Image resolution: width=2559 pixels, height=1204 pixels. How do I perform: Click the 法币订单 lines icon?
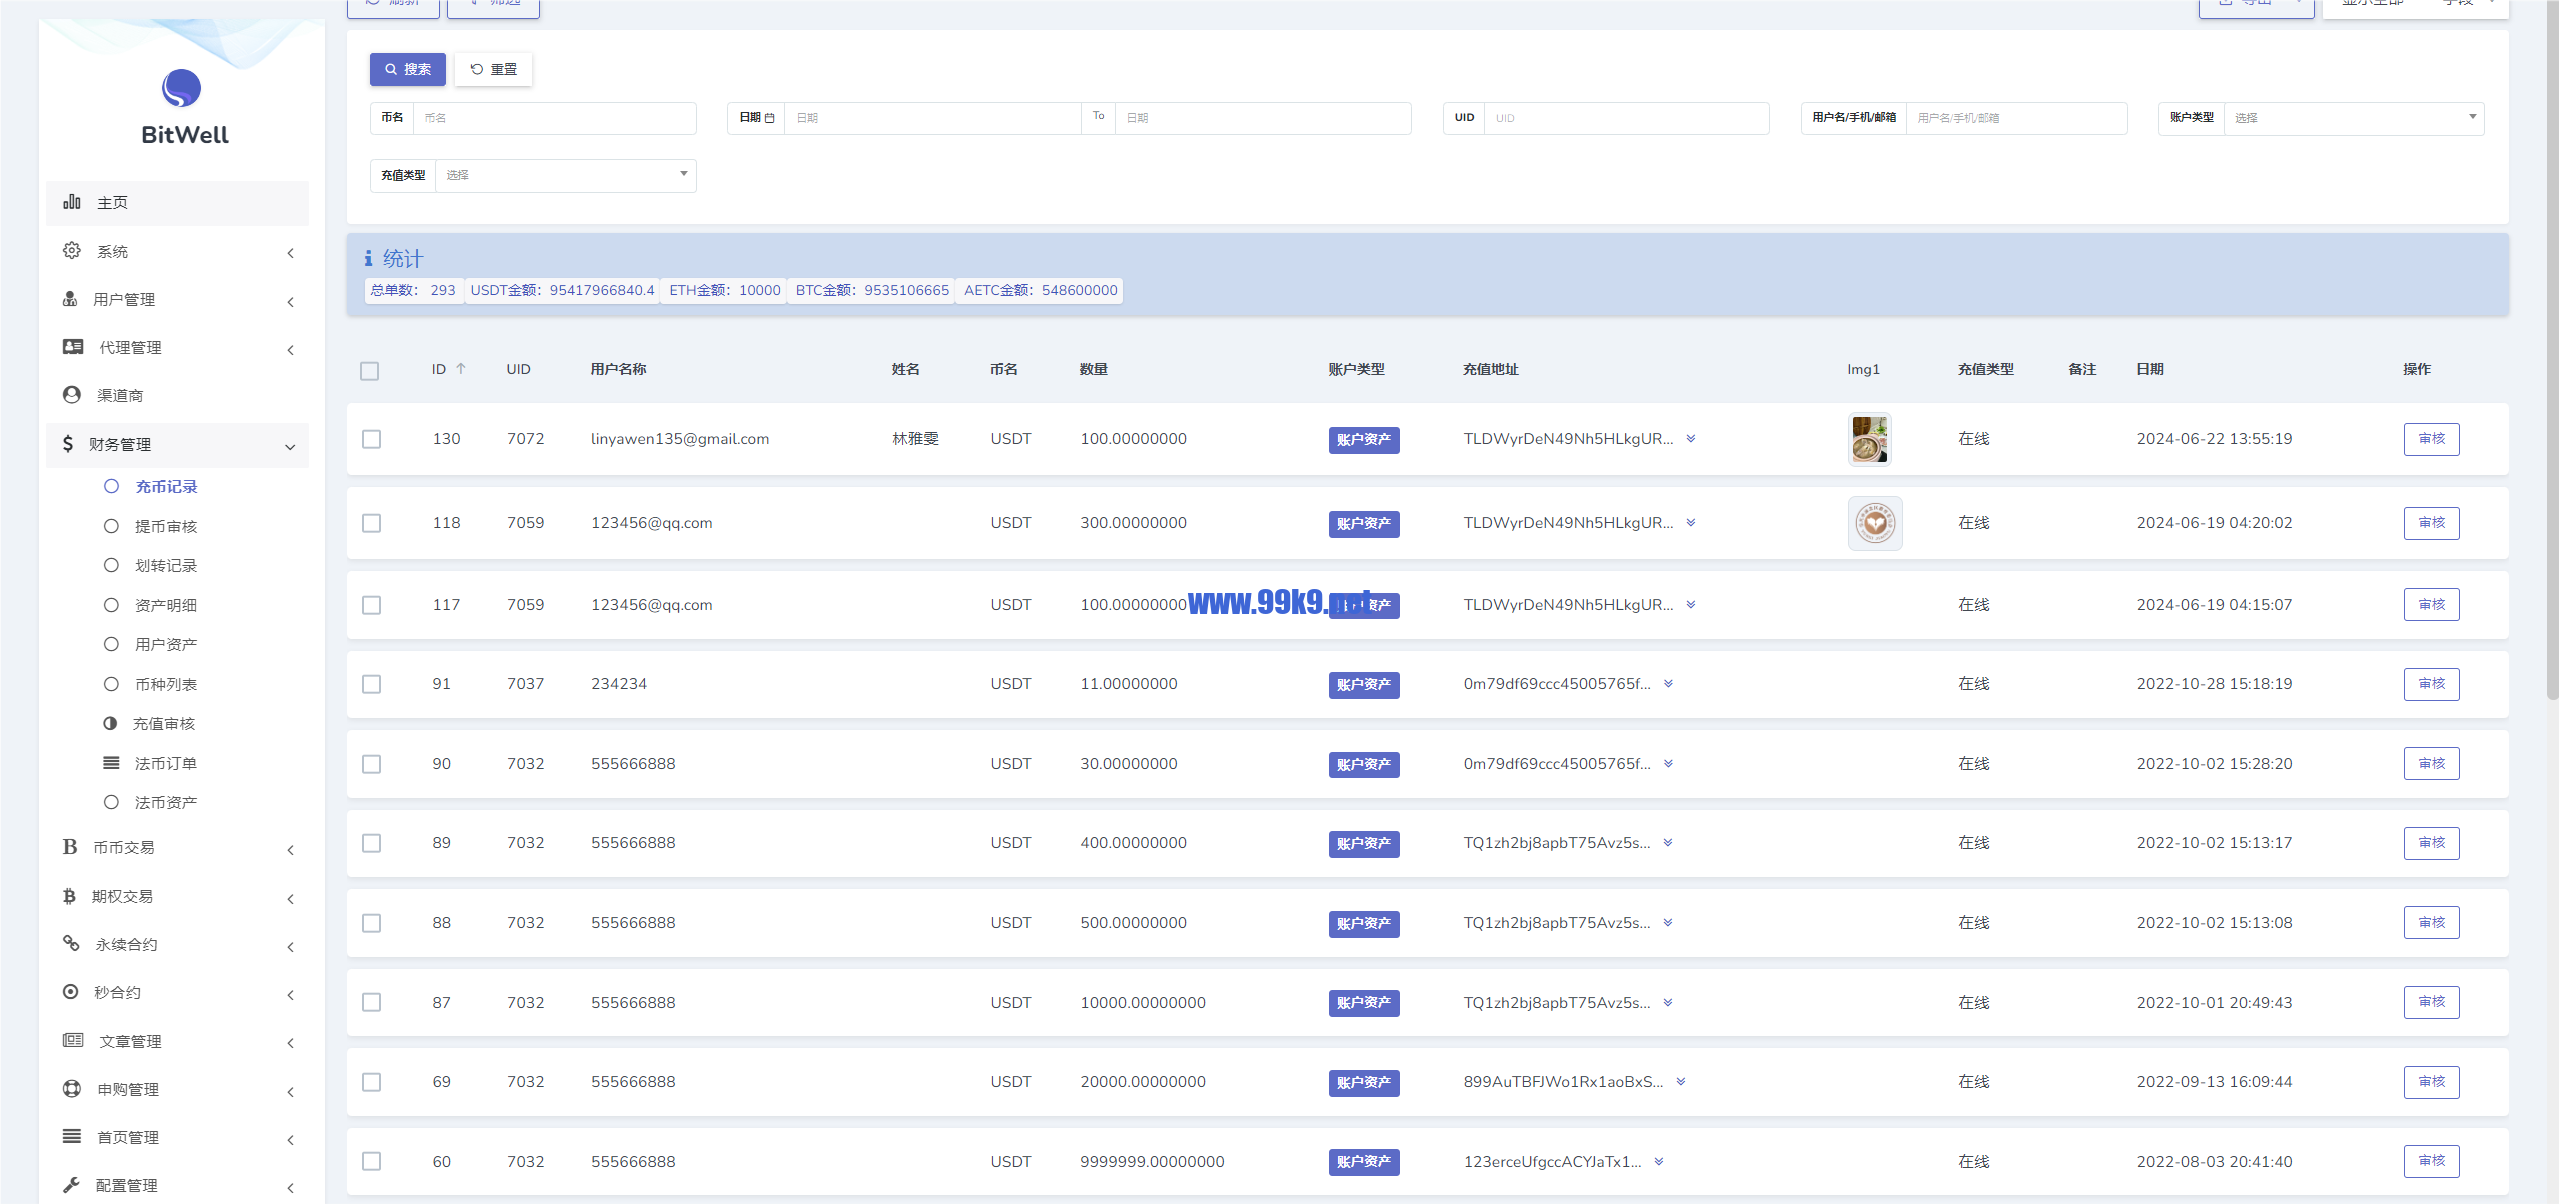[x=111, y=763]
